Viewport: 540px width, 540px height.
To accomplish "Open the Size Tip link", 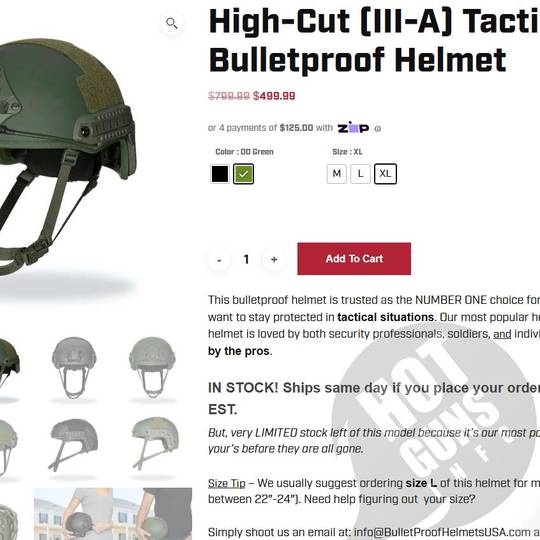I will 227,483.
